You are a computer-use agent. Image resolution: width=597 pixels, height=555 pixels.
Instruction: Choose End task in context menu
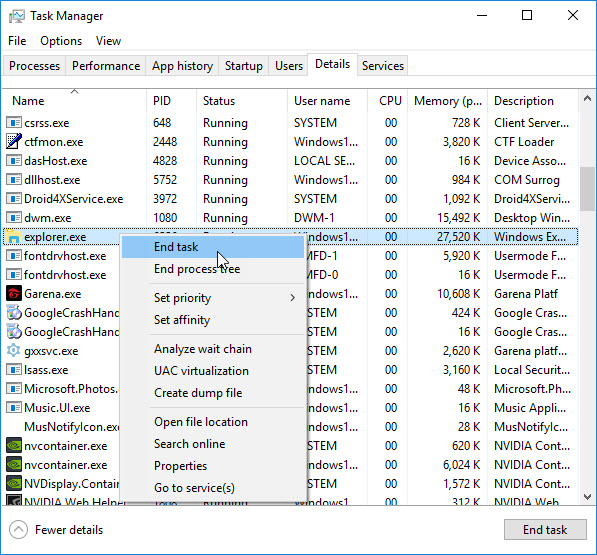click(213, 247)
